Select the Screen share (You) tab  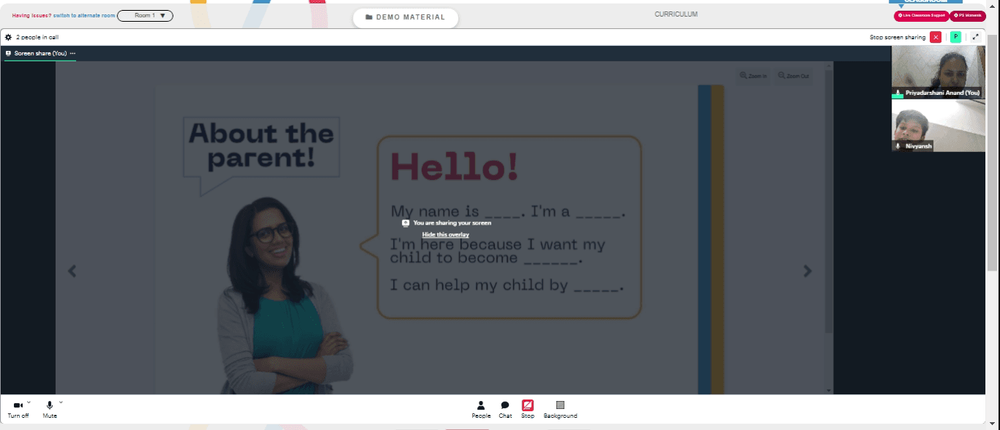tap(40, 54)
